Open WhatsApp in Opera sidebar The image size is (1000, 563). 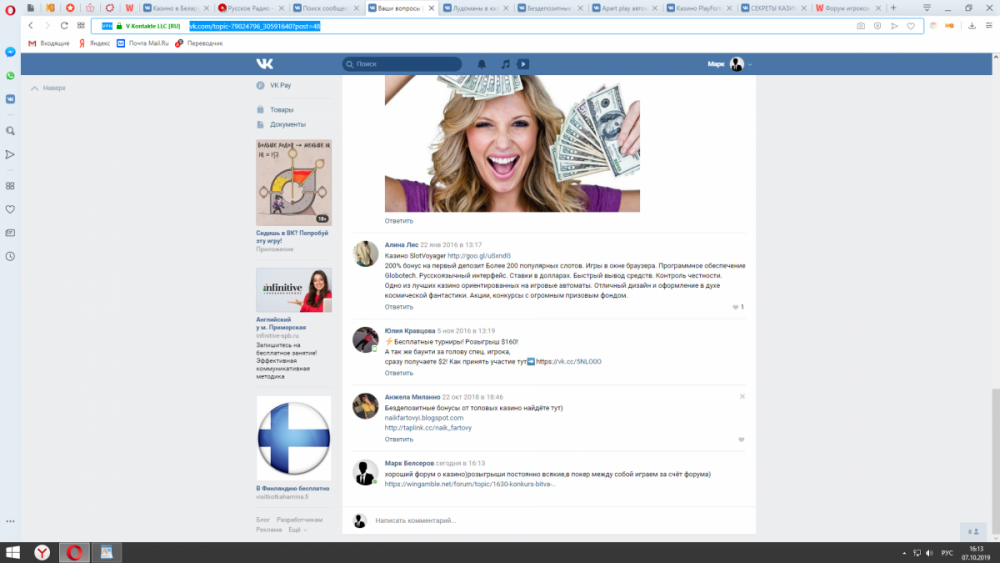click(10, 75)
